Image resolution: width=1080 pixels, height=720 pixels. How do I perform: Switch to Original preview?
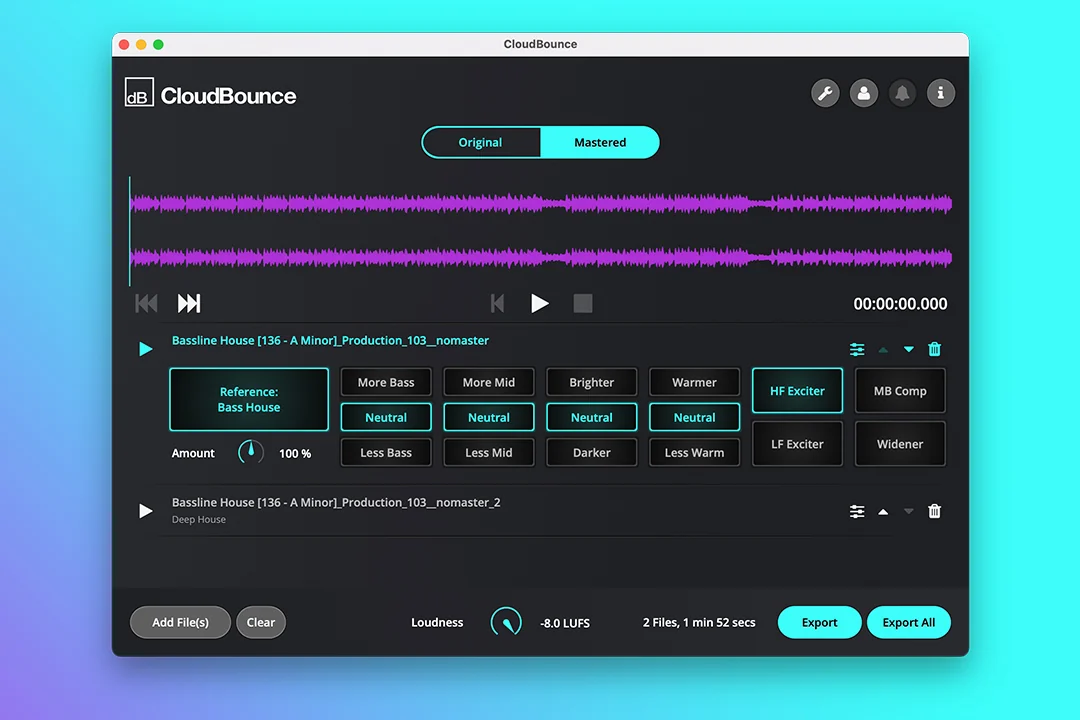pos(481,142)
